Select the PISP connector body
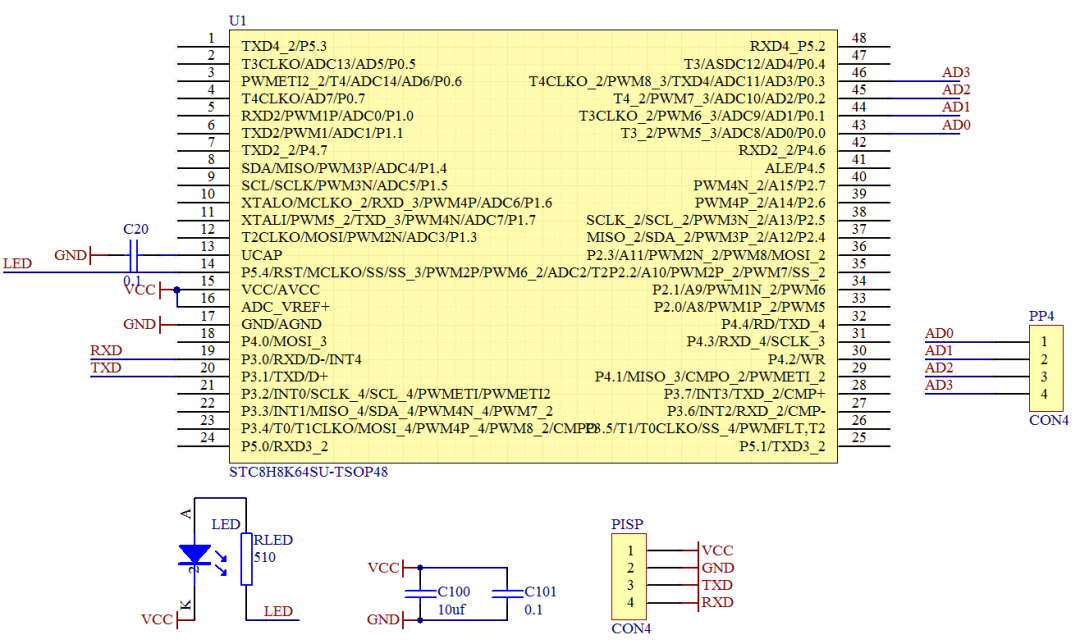 pyautogui.click(x=629, y=577)
